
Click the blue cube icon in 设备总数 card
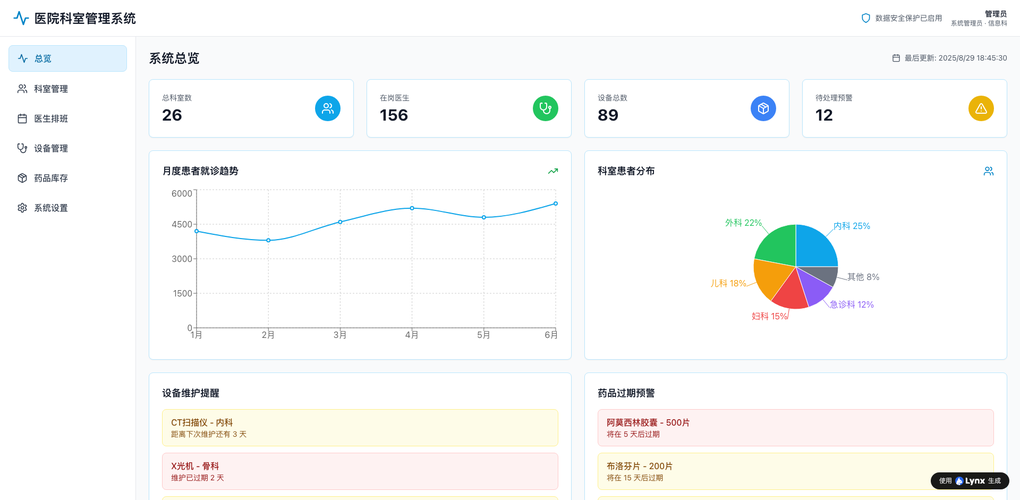pyautogui.click(x=763, y=108)
